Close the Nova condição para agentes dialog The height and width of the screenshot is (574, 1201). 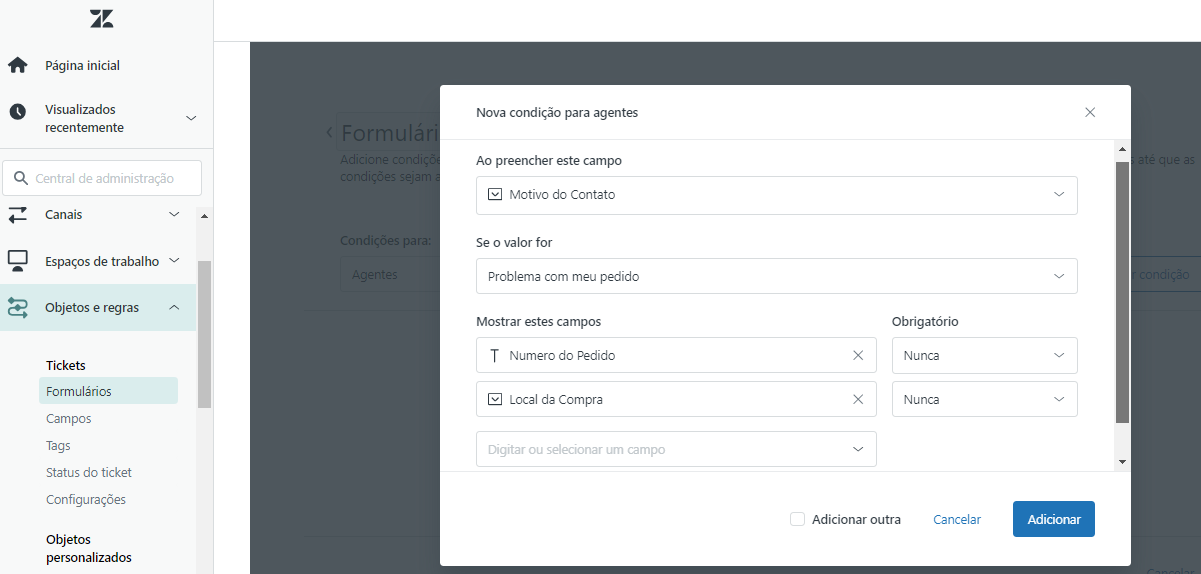point(1090,112)
